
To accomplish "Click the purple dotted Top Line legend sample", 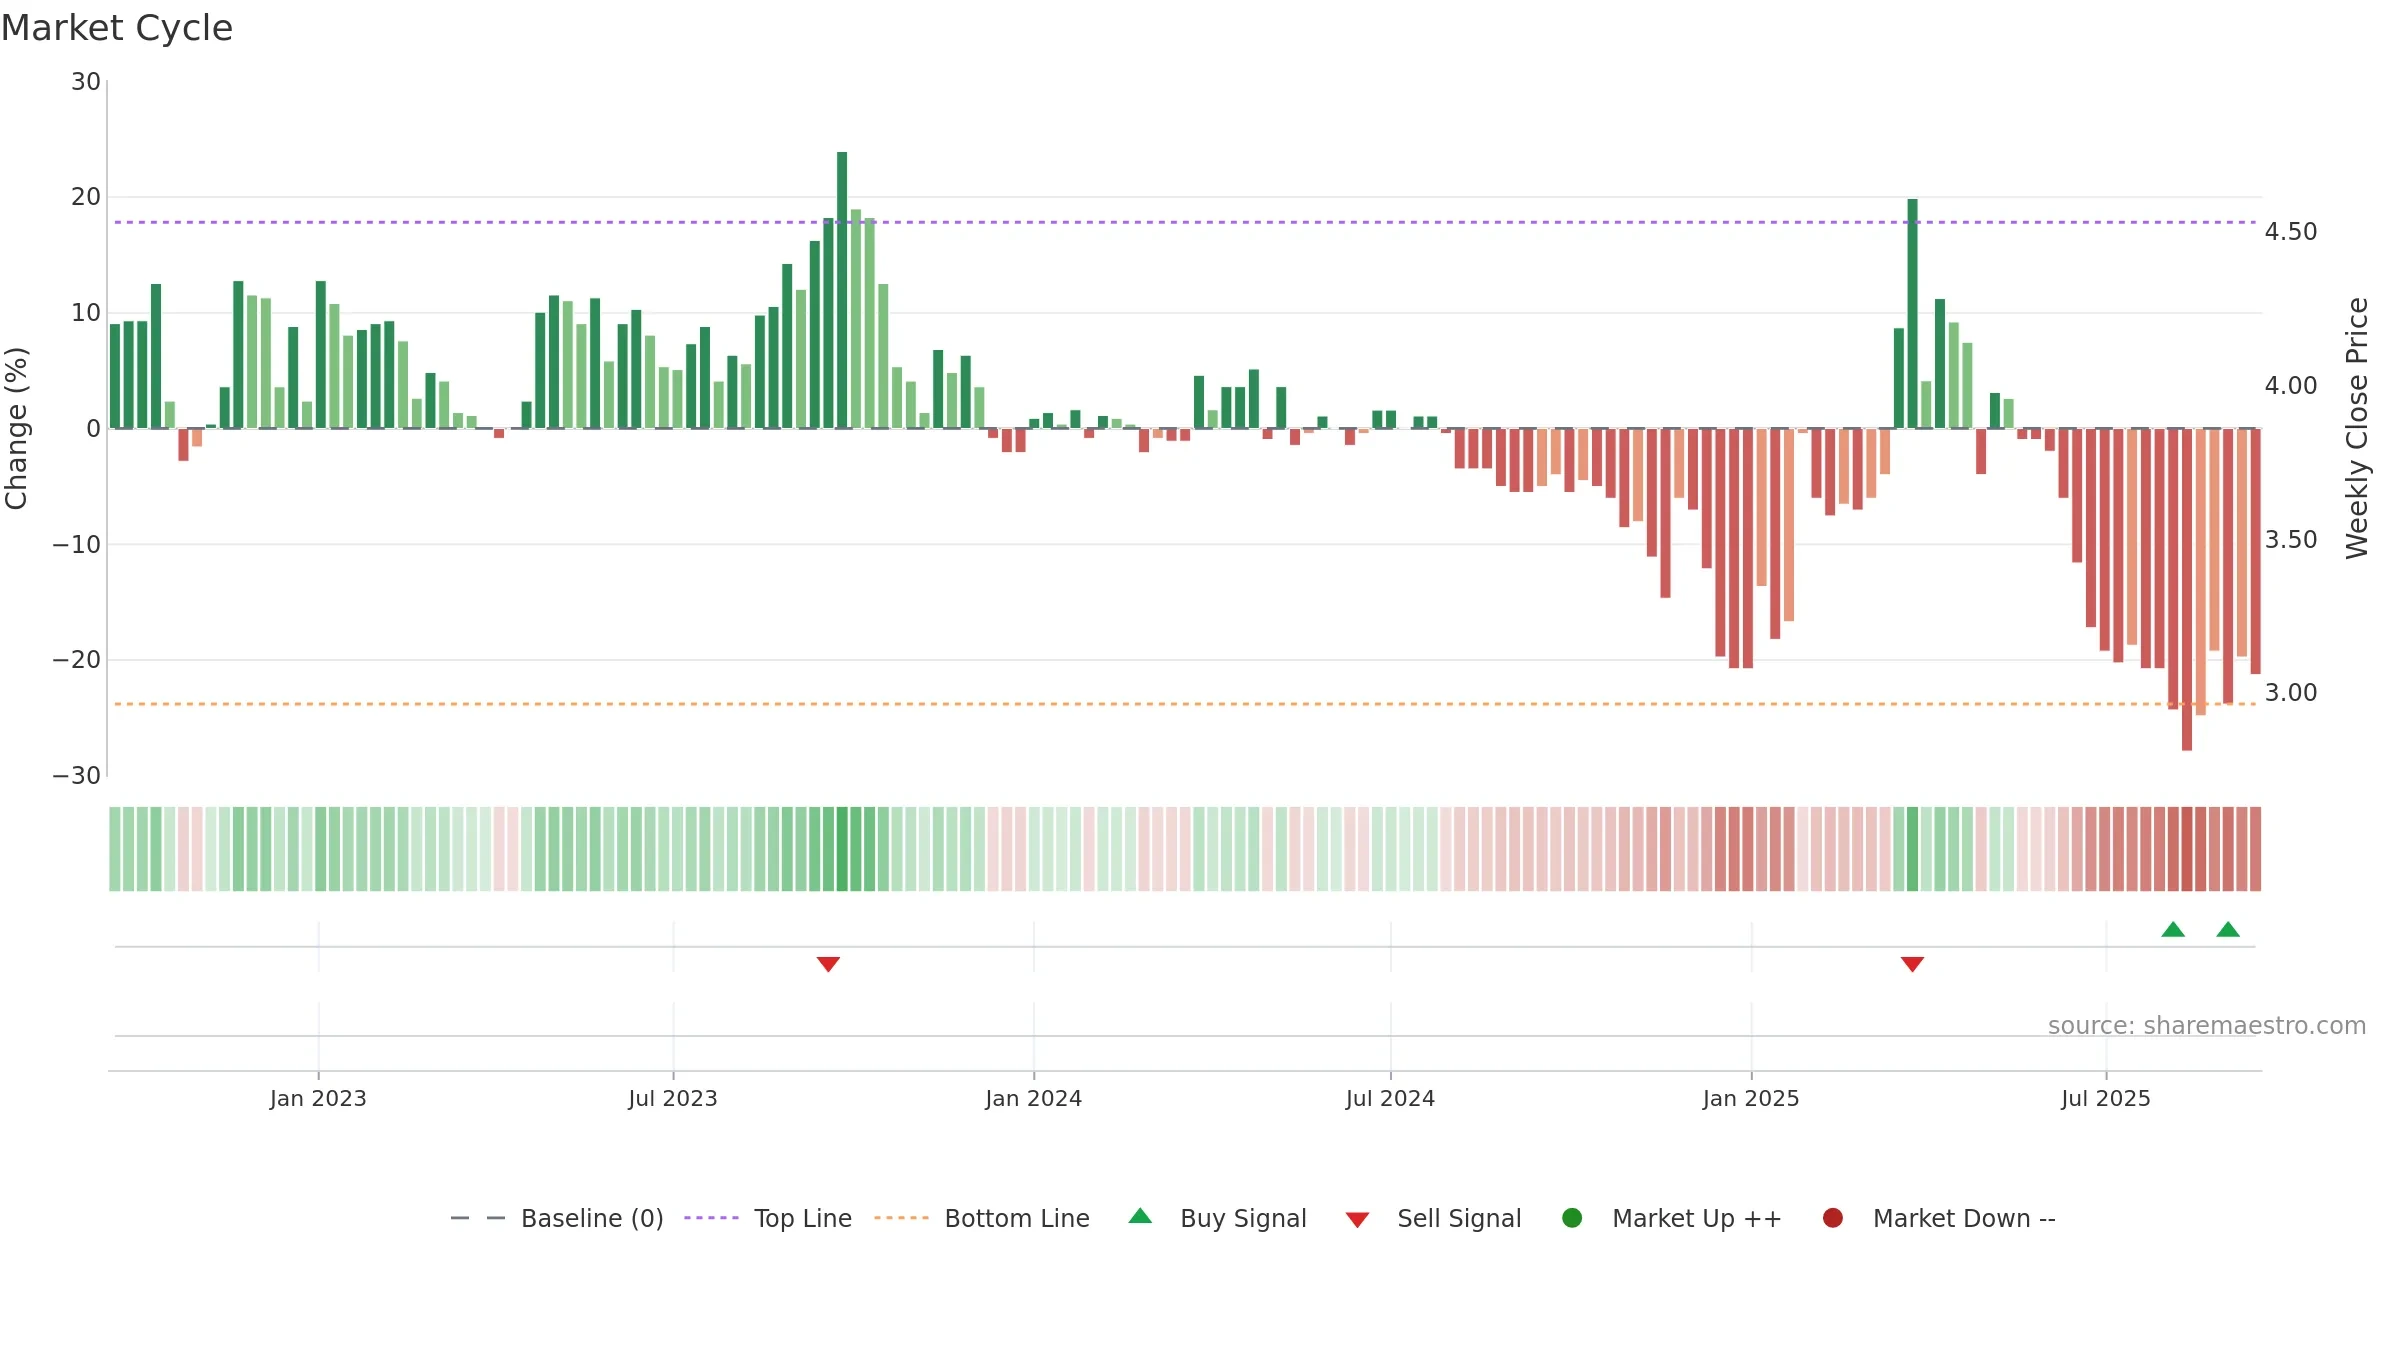I will 711,1218.
